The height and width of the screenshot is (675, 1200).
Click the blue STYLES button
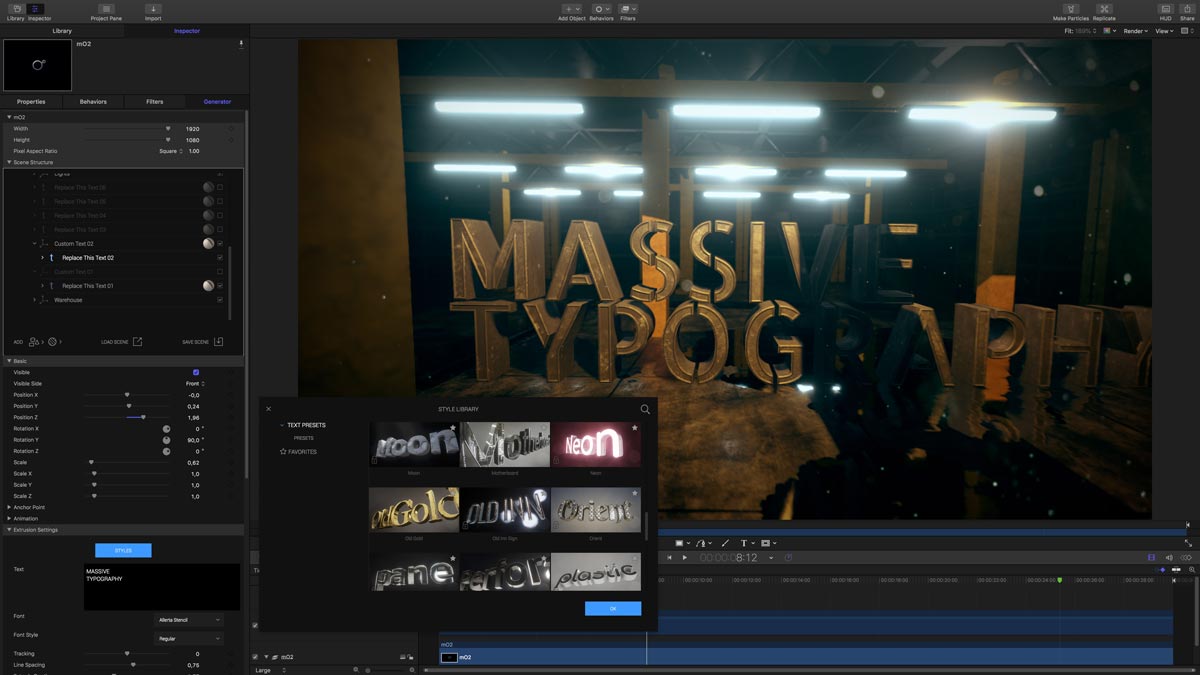pos(123,550)
